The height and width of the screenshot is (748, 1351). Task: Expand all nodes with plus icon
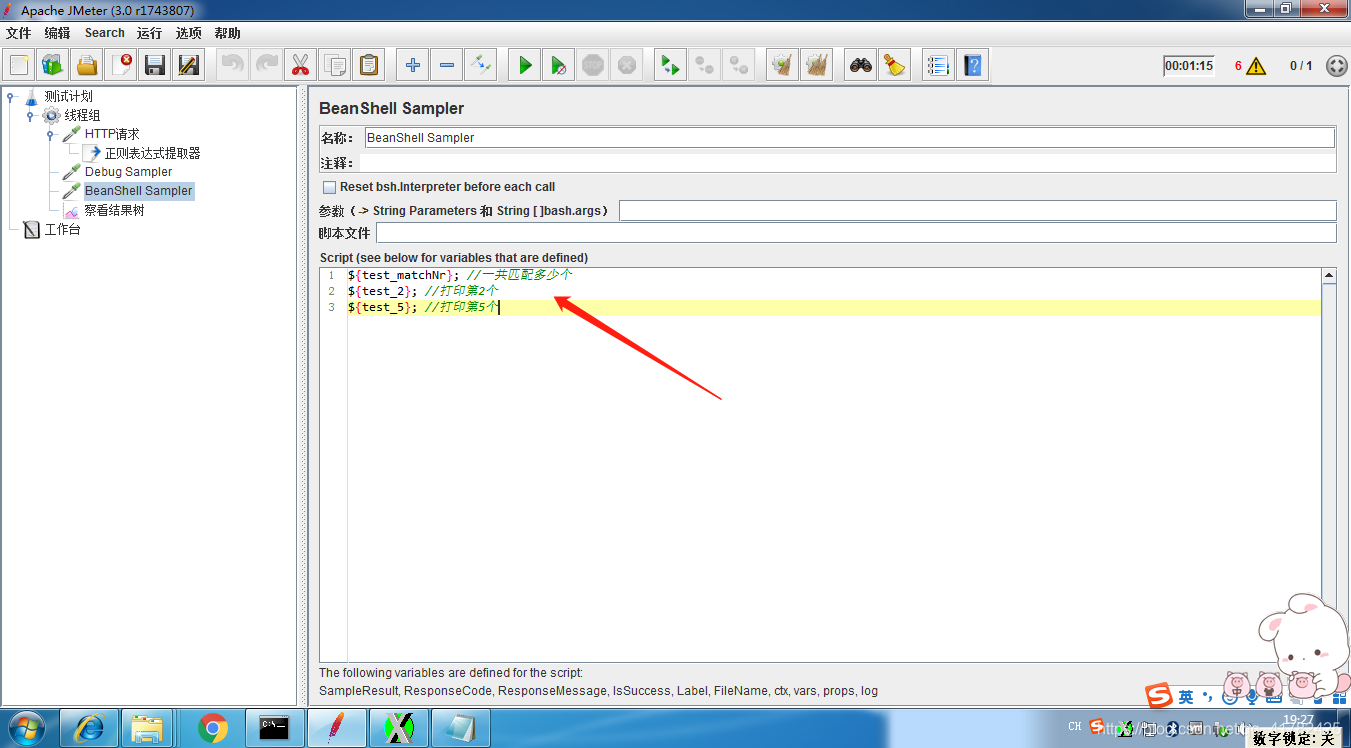click(413, 66)
